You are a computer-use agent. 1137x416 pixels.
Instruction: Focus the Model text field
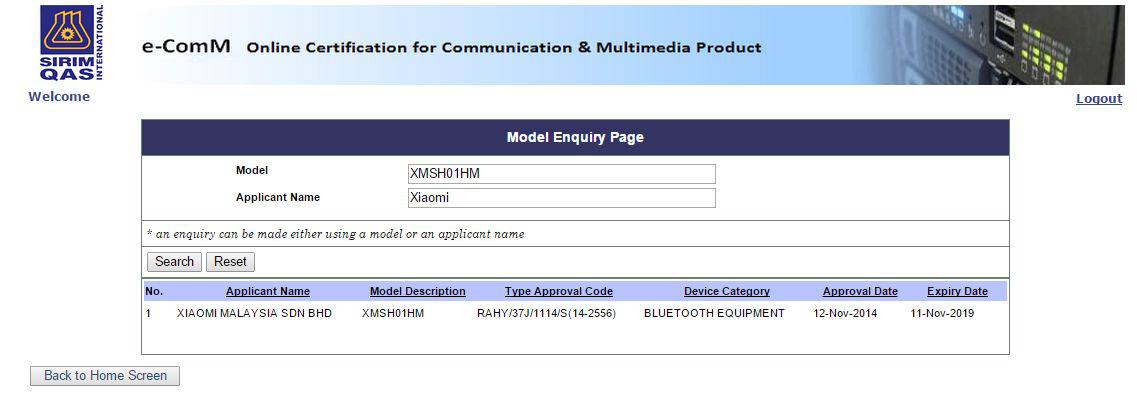click(562, 173)
